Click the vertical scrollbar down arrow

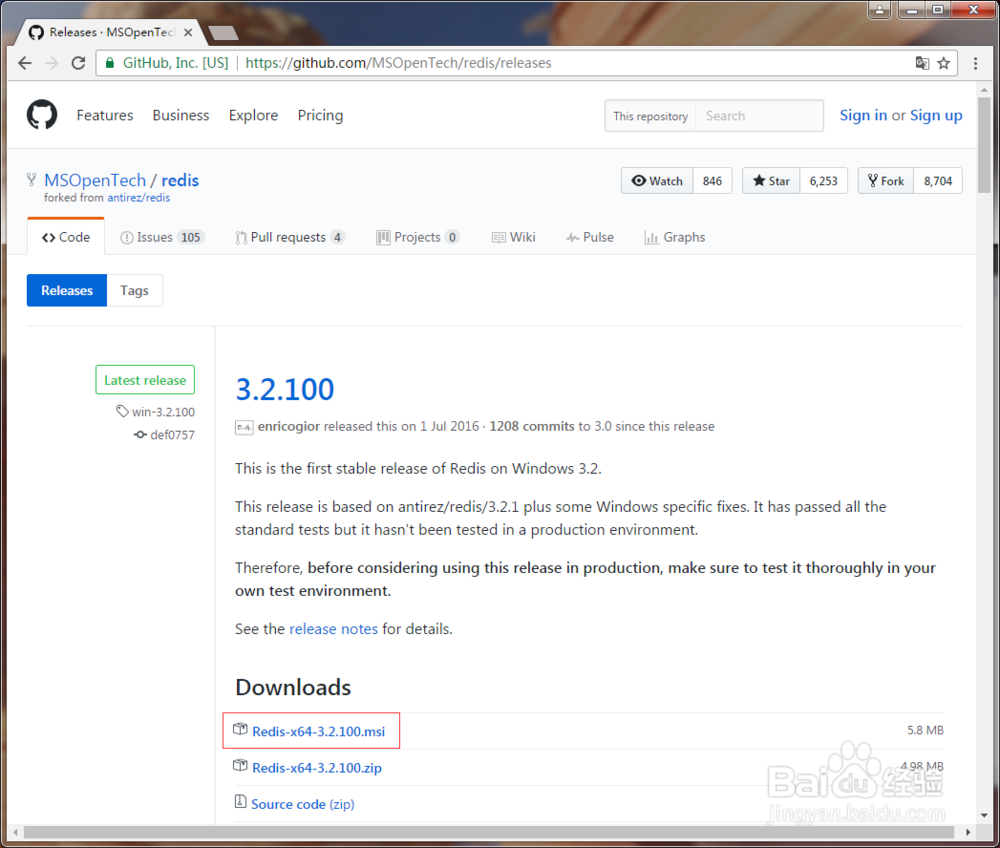pos(984,815)
